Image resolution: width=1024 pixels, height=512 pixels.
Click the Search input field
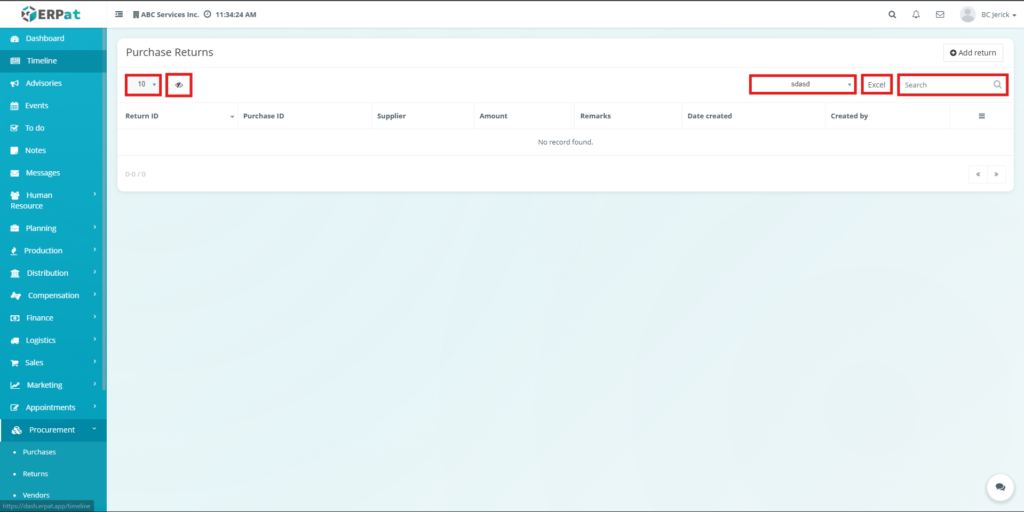(x=945, y=85)
